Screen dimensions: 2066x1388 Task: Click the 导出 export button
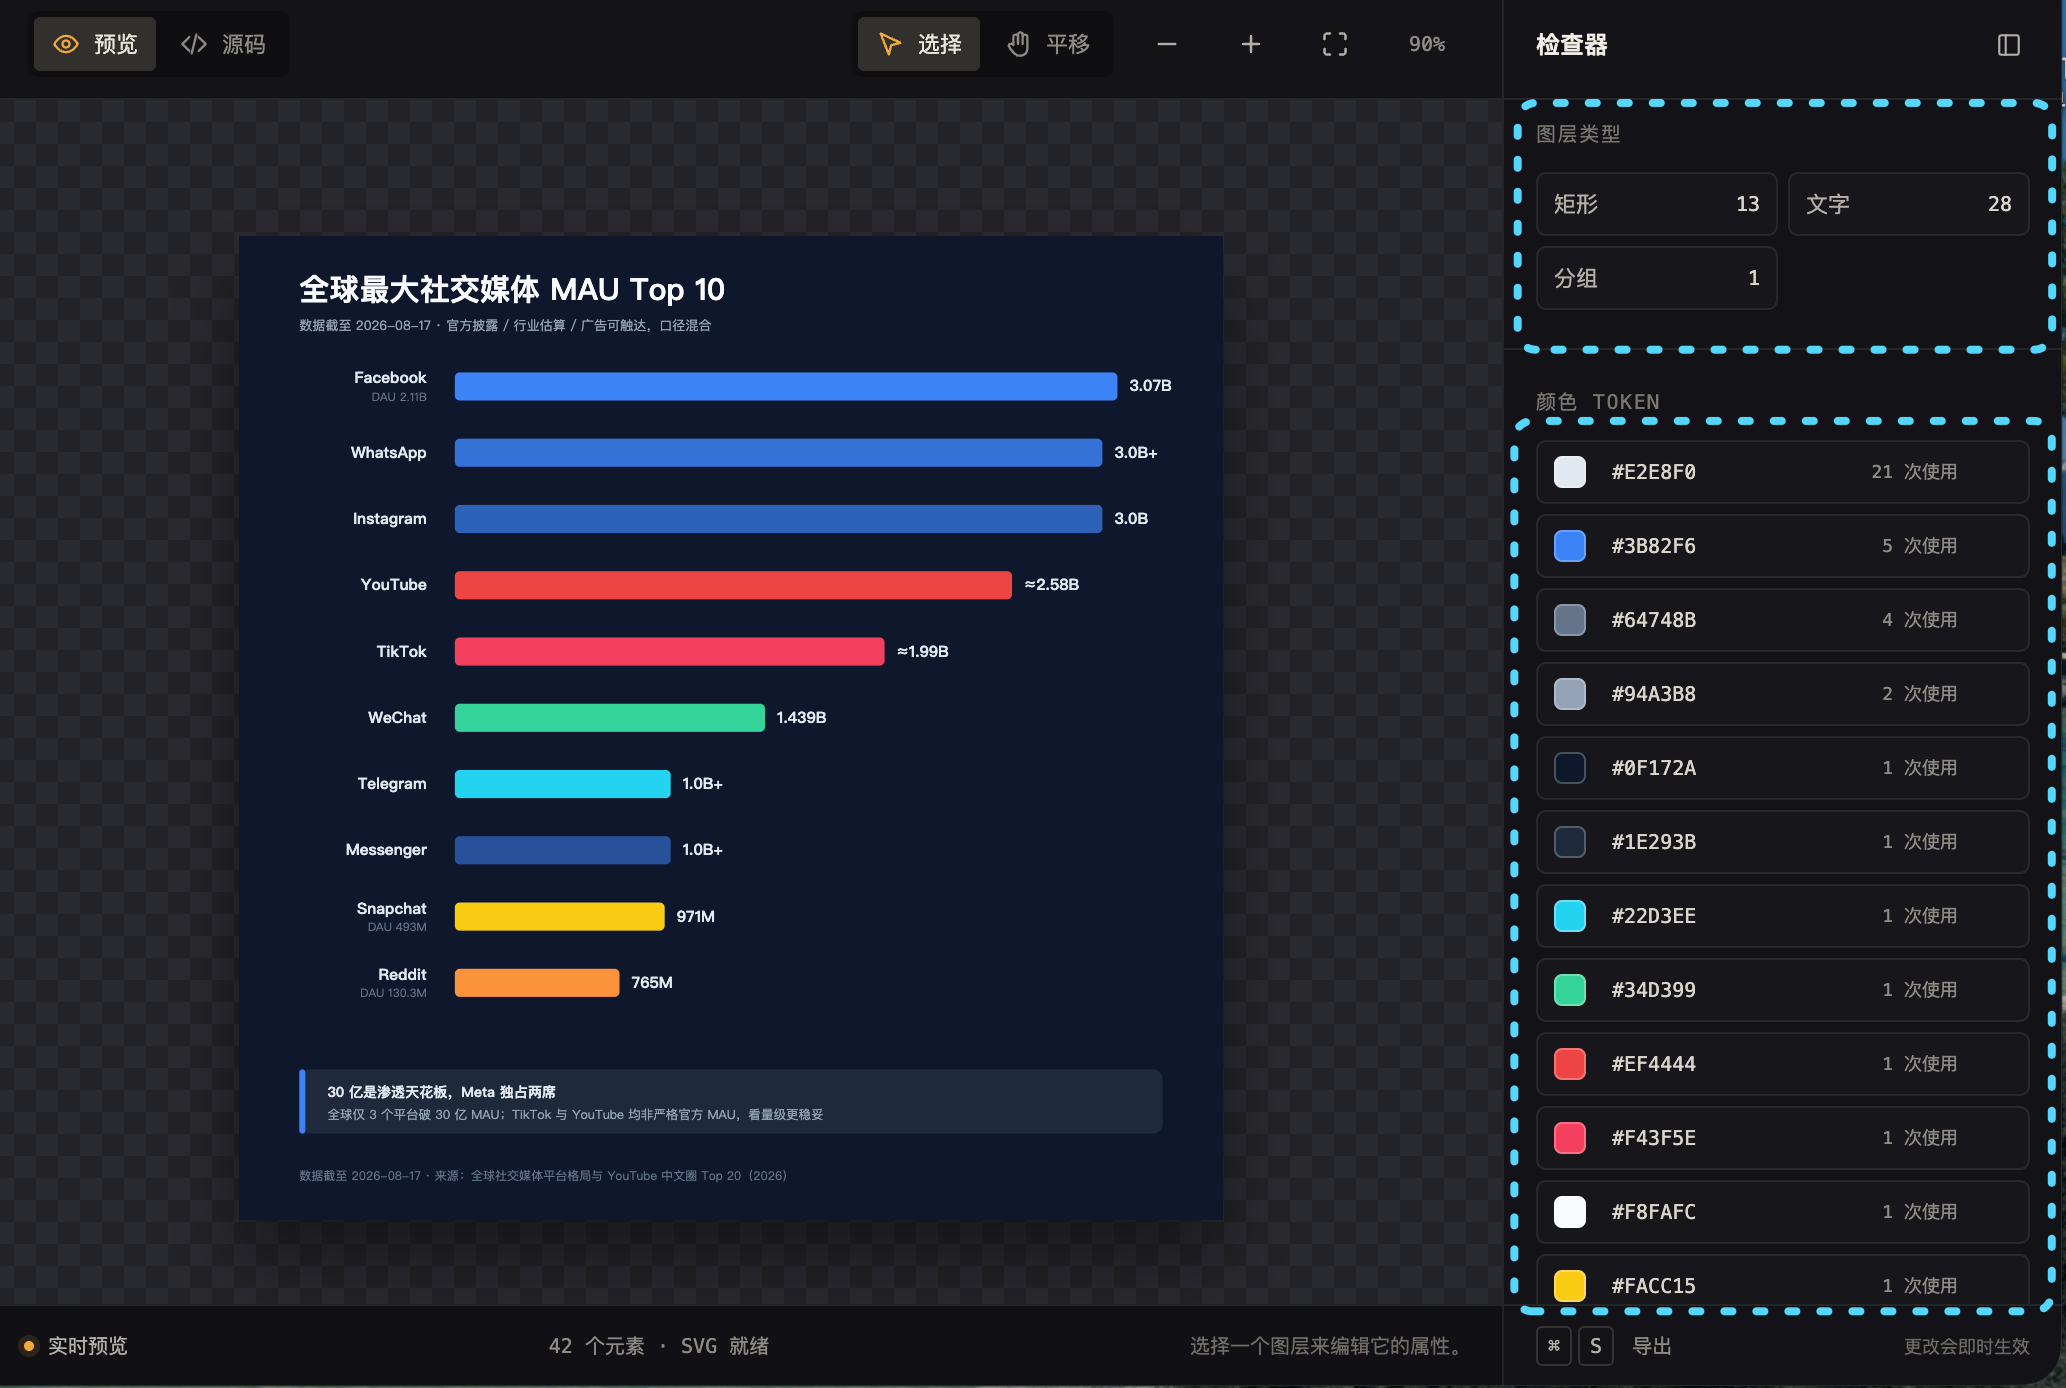click(1652, 1346)
